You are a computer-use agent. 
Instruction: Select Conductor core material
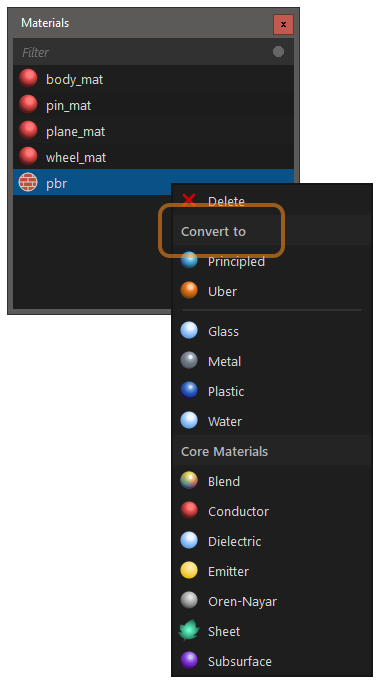272,511
